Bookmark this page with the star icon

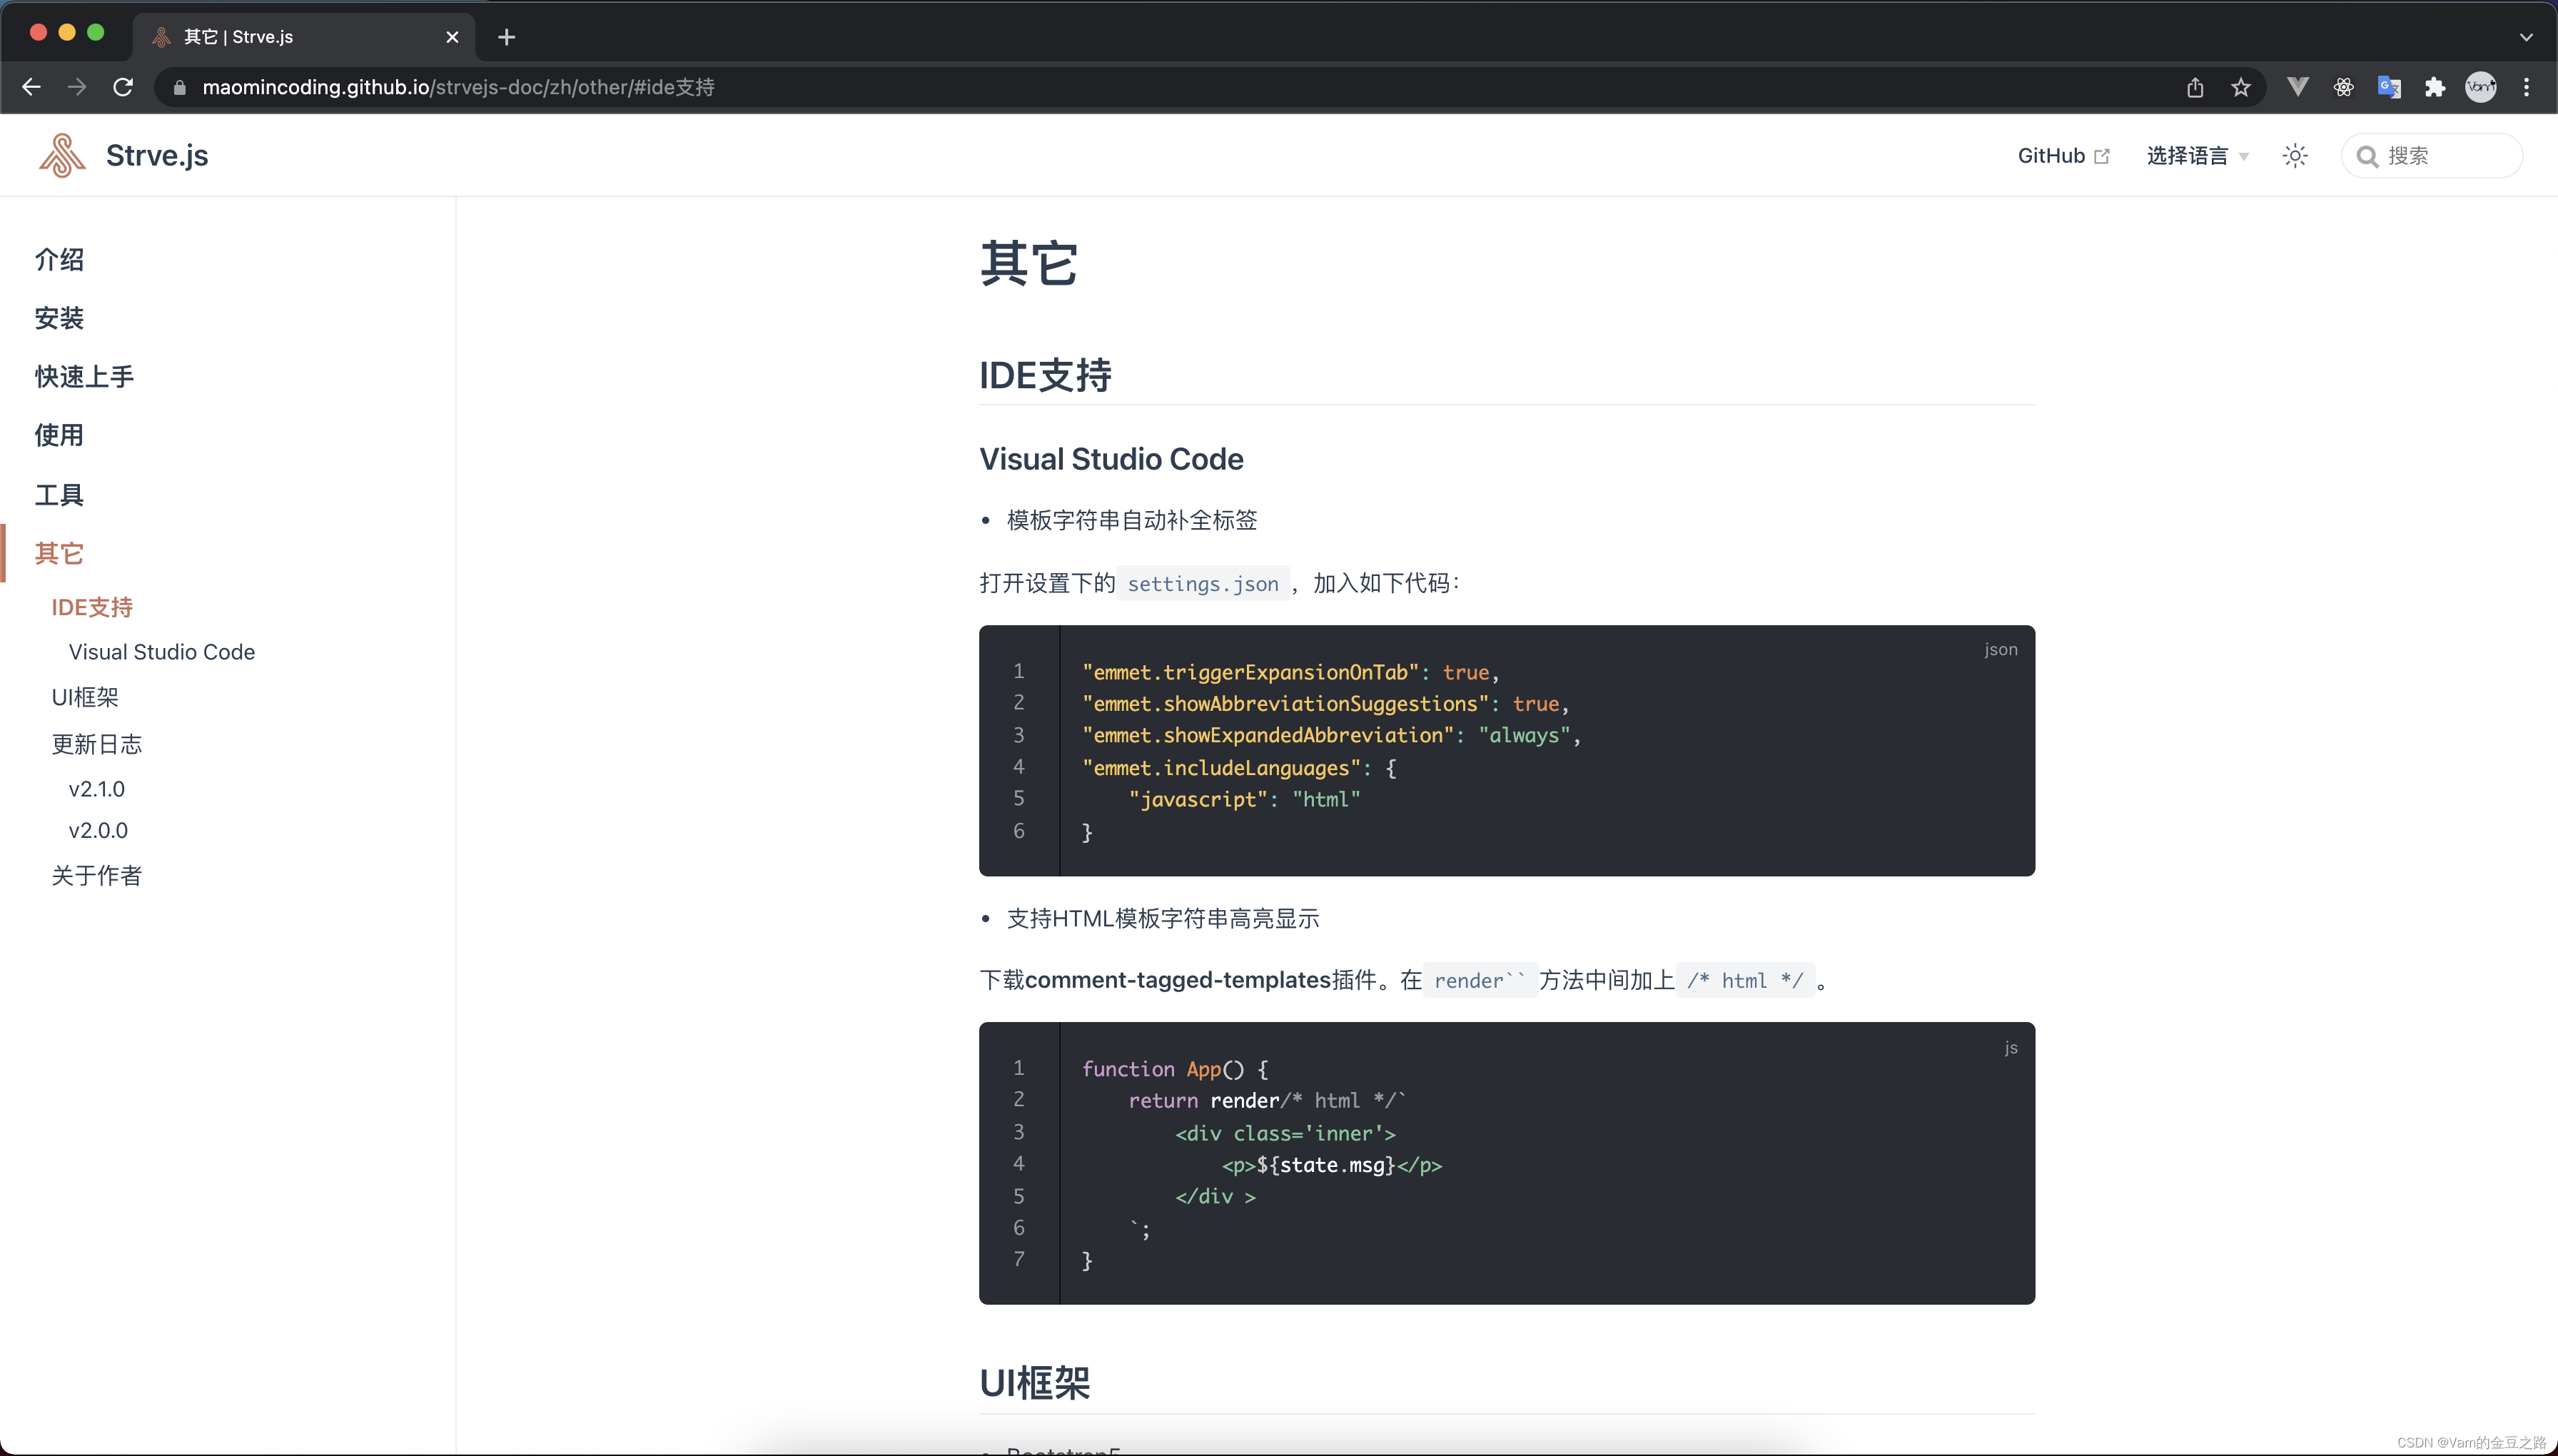click(2241, 87)
